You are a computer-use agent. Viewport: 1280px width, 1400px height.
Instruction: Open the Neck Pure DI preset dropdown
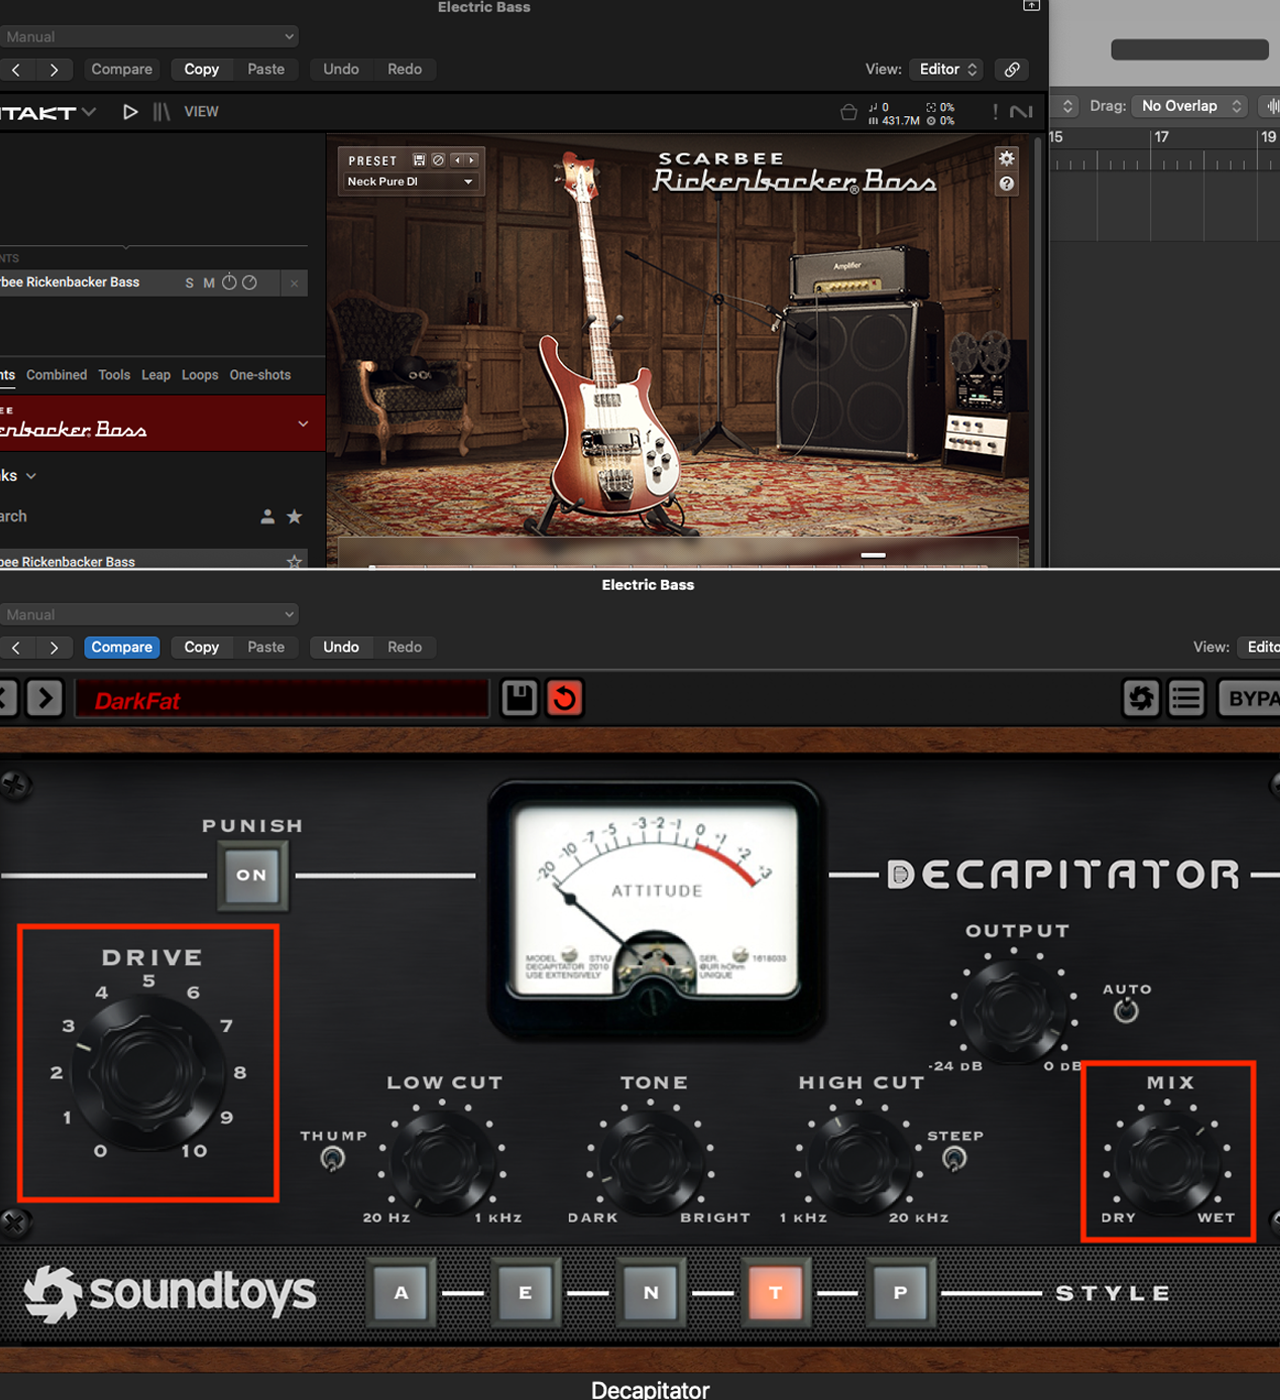[x=410, y=182]
